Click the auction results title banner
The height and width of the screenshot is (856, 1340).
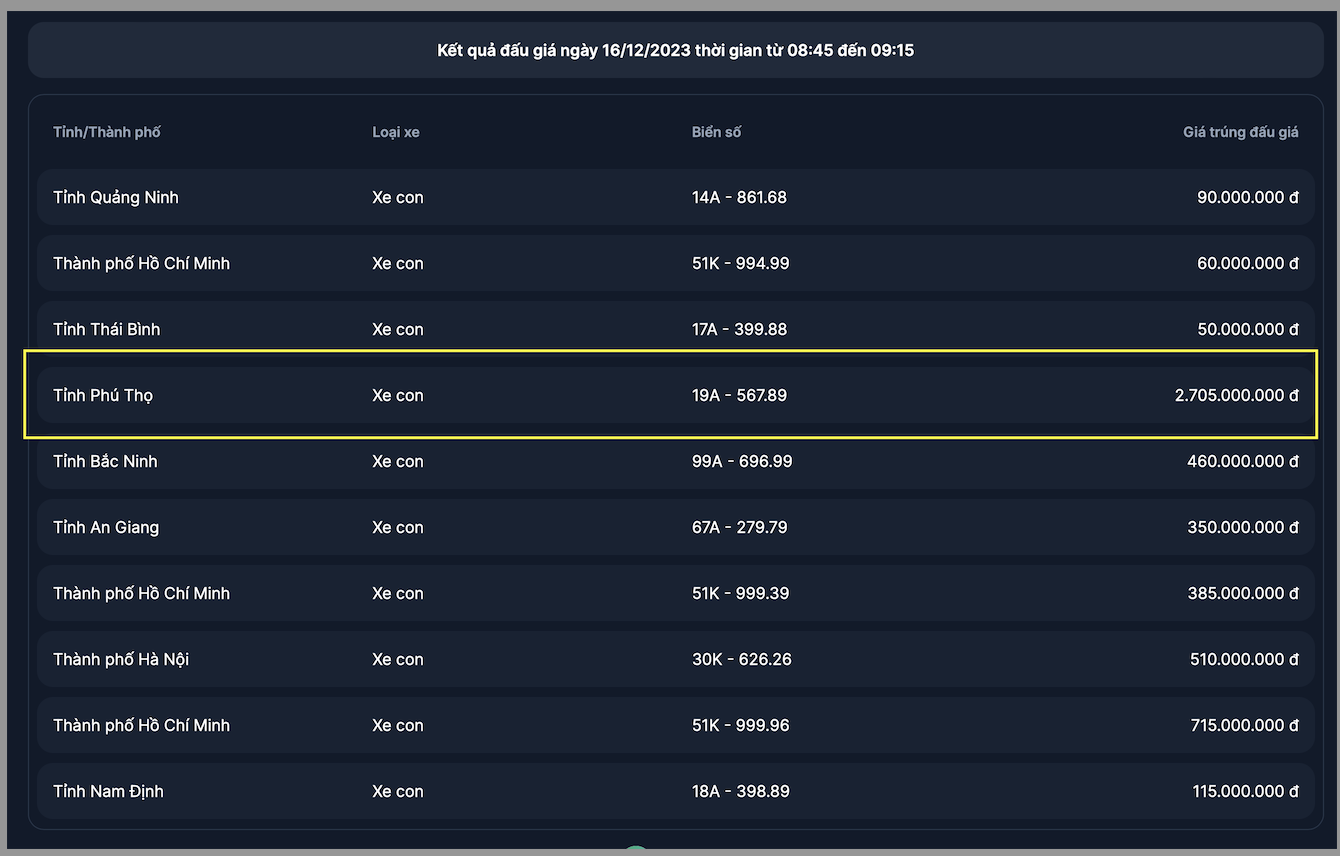(x=676, y=50)
